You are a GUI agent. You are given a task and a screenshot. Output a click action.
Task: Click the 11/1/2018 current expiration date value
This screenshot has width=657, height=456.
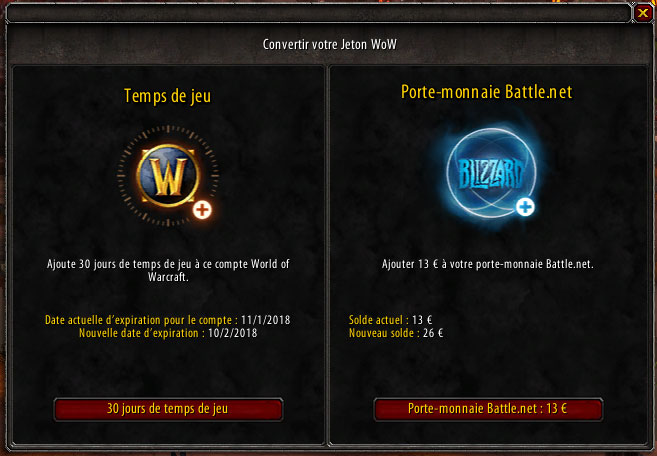(x=266, y=320)
